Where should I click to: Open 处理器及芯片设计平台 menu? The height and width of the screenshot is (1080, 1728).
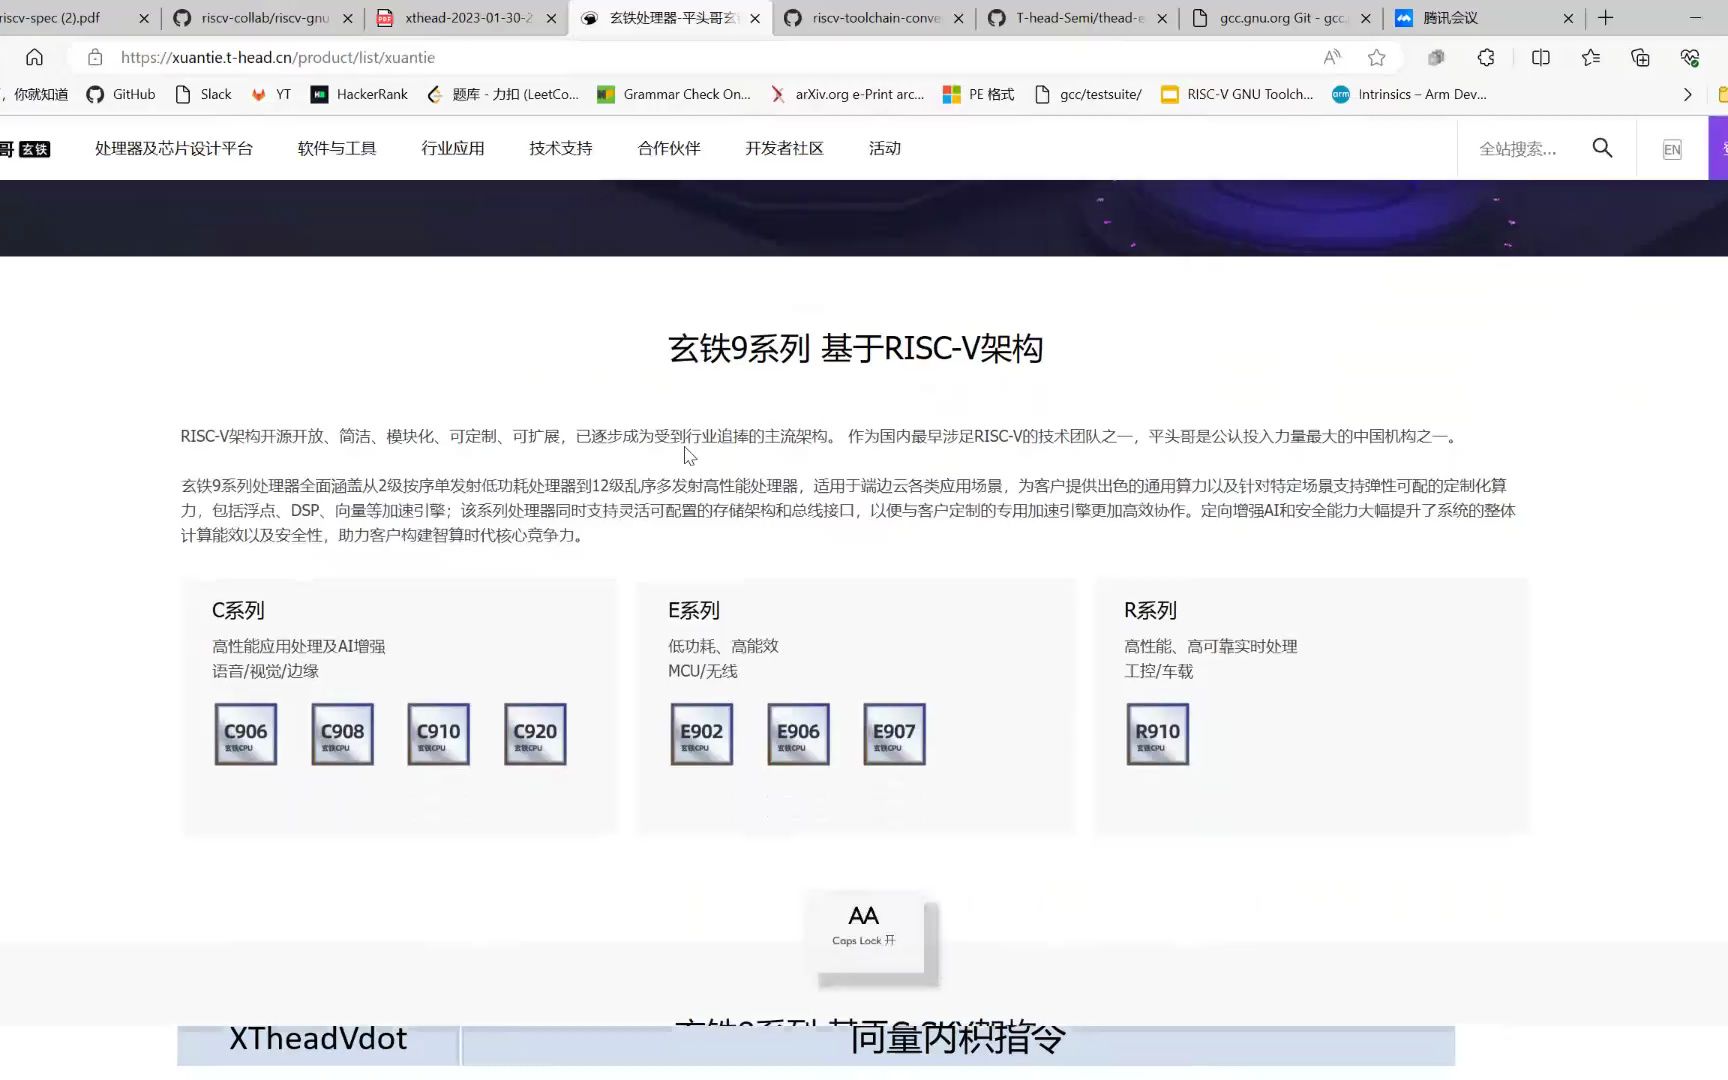click(174, 148)
